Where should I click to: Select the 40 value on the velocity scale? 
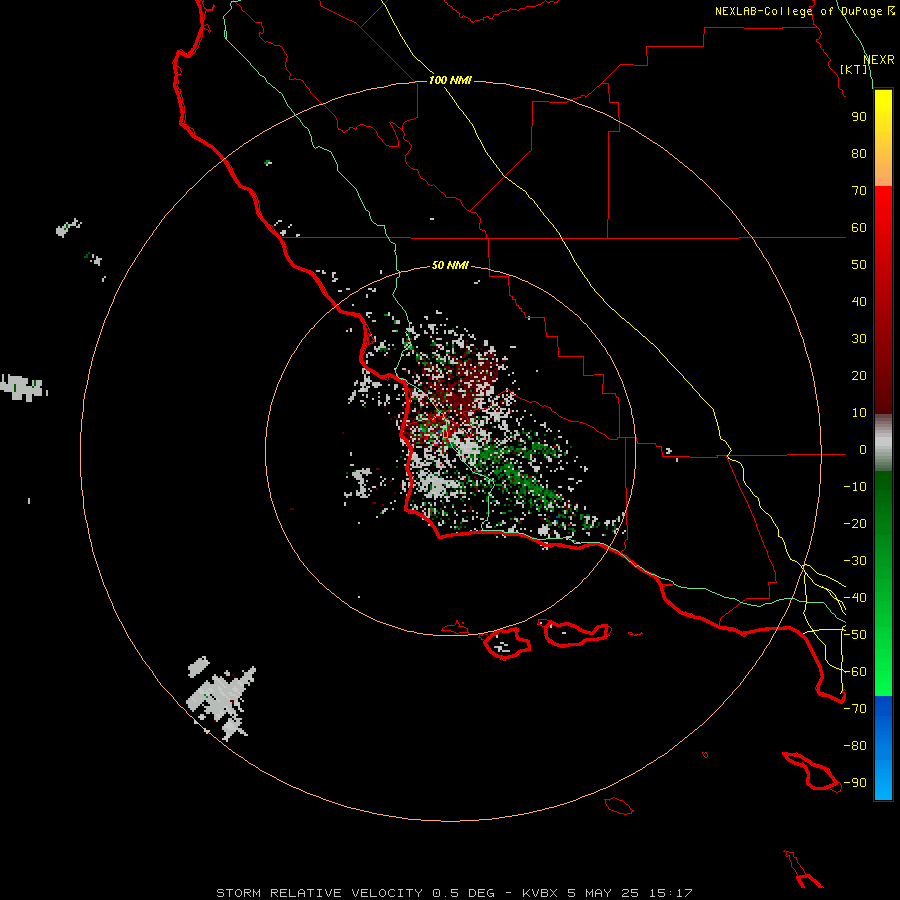859,301
